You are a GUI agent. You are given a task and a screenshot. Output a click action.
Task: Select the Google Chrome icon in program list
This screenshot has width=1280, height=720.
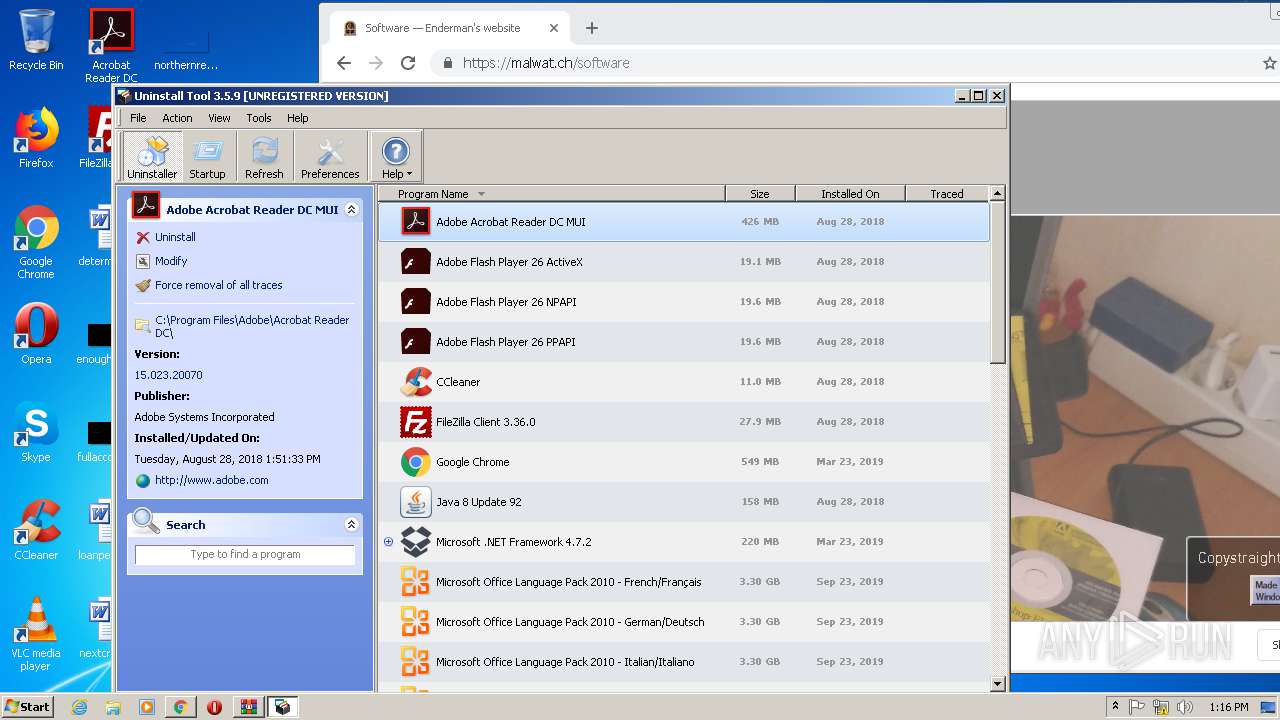click(416, 461)
